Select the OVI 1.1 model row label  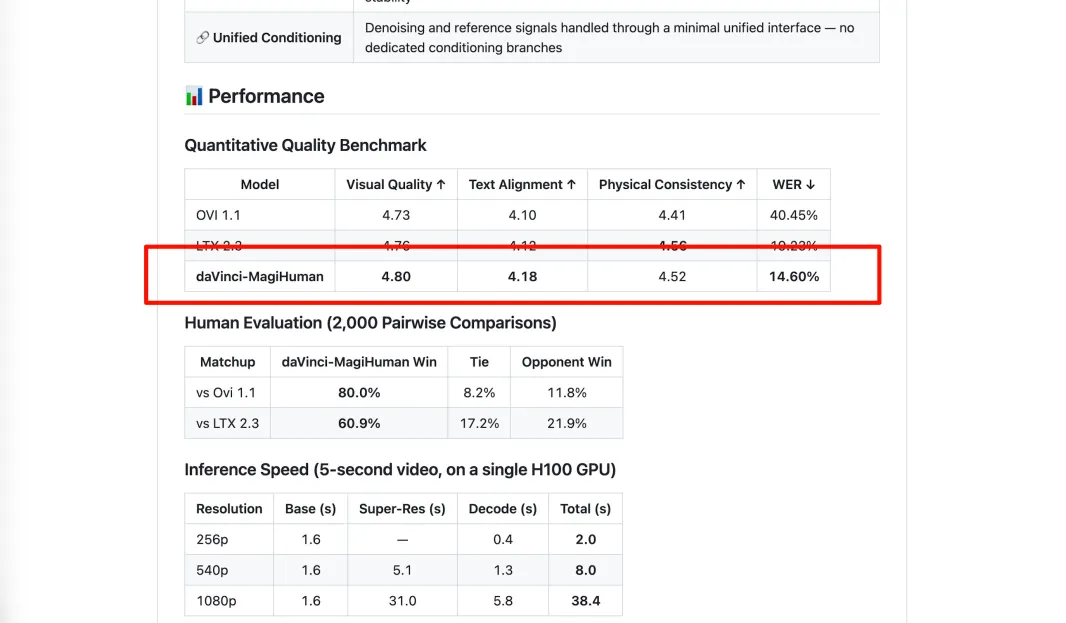click(219, 215)
